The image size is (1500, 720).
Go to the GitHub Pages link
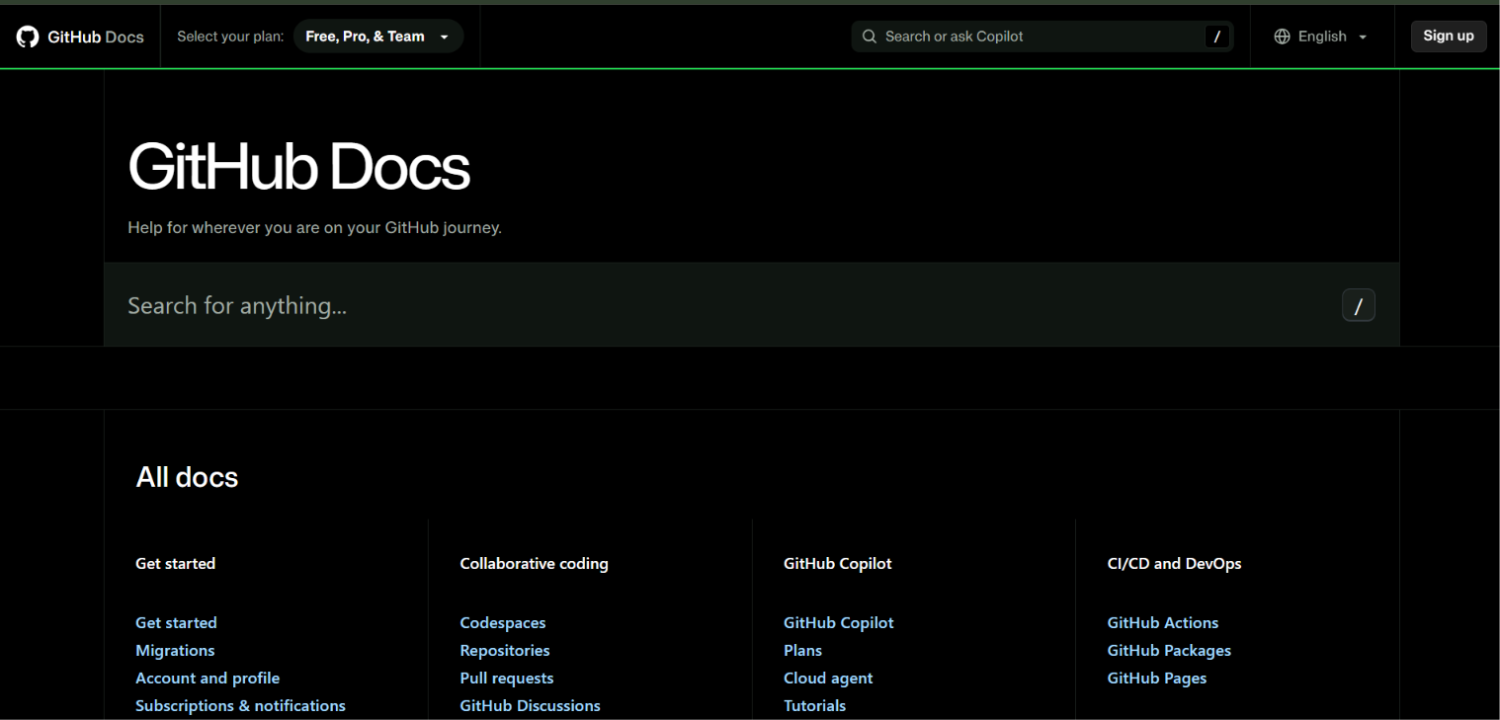click(x=1157, y=678)
